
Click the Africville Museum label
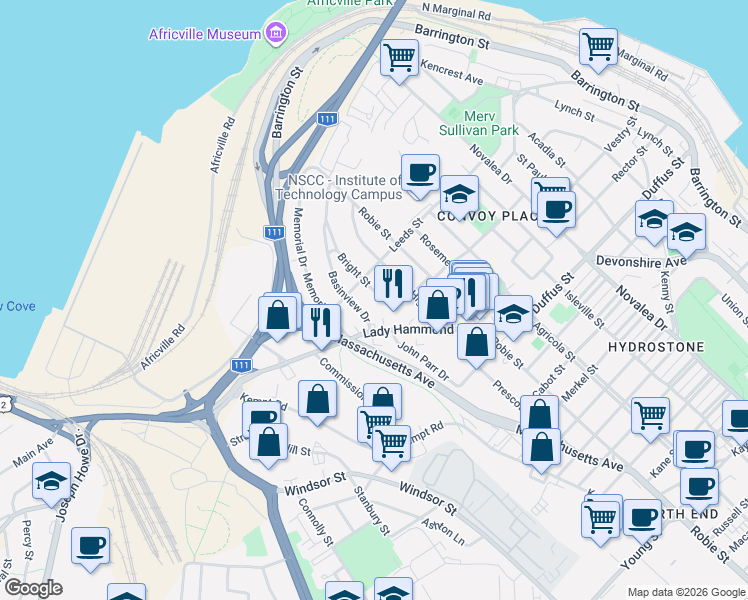pos(205,34)
